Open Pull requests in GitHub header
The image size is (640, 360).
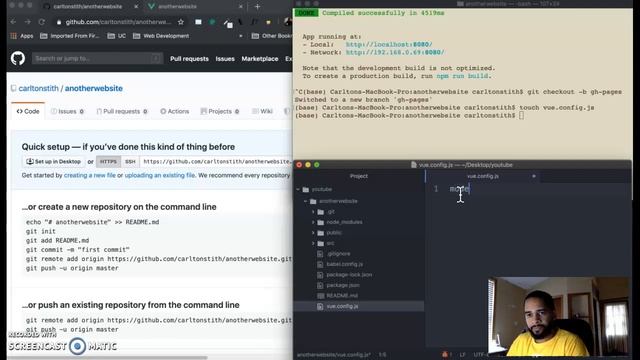[189, 59]
